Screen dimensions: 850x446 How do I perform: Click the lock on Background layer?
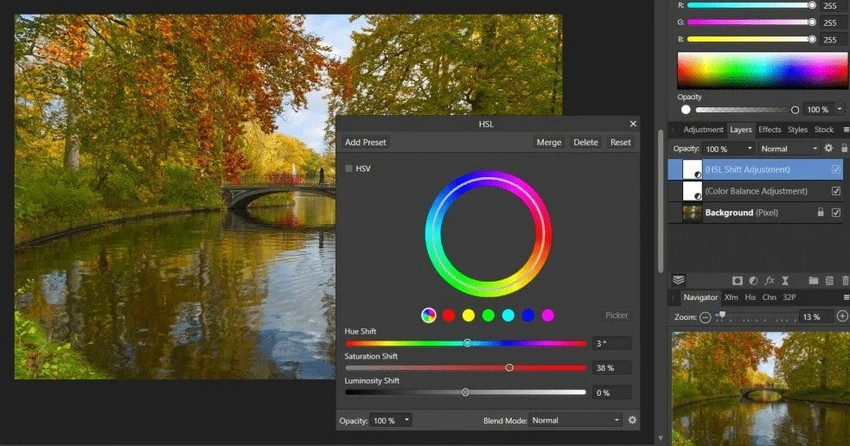point(821,212)
